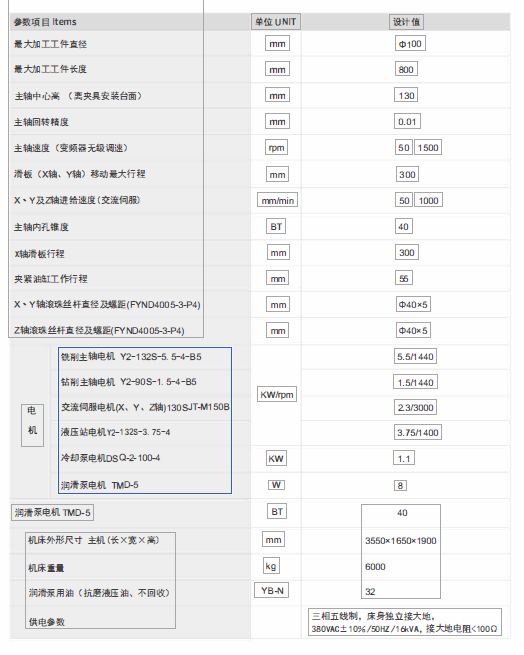Click the KW/rpm unit box
Viewport: 524px width, 655px height.
[x=277, y=394]
